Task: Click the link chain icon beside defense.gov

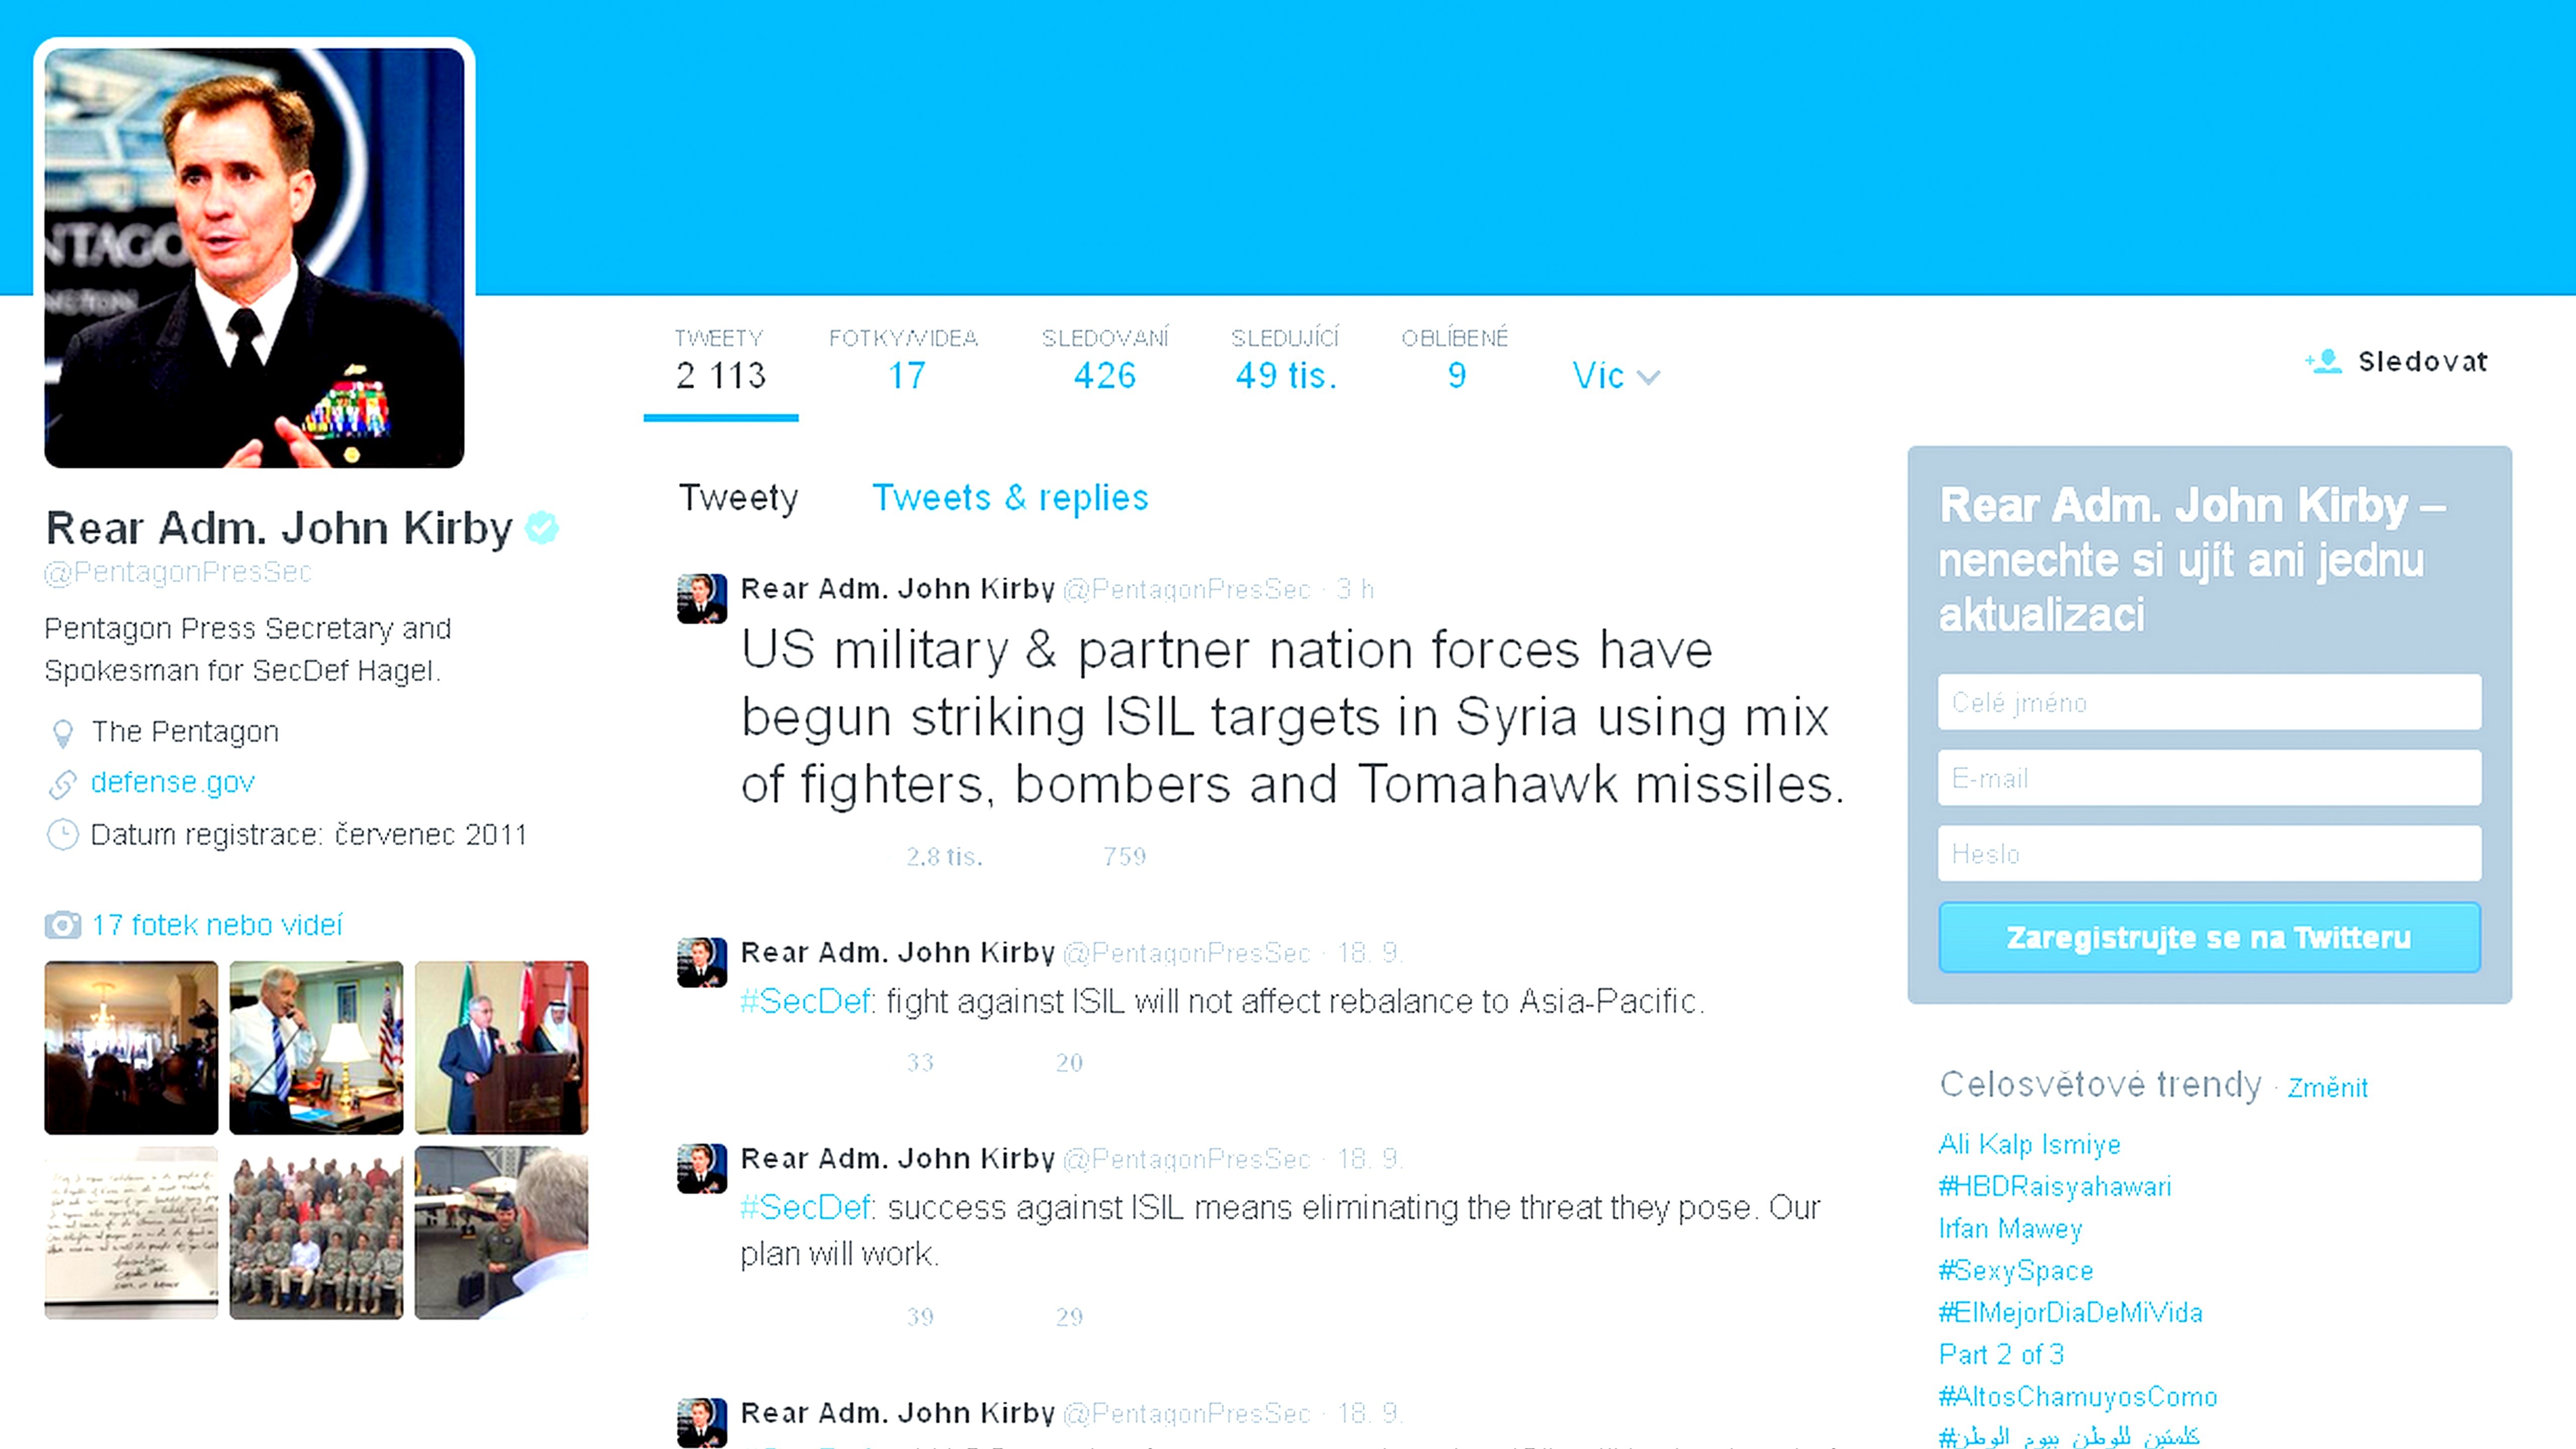Action: tap(62, 784)
